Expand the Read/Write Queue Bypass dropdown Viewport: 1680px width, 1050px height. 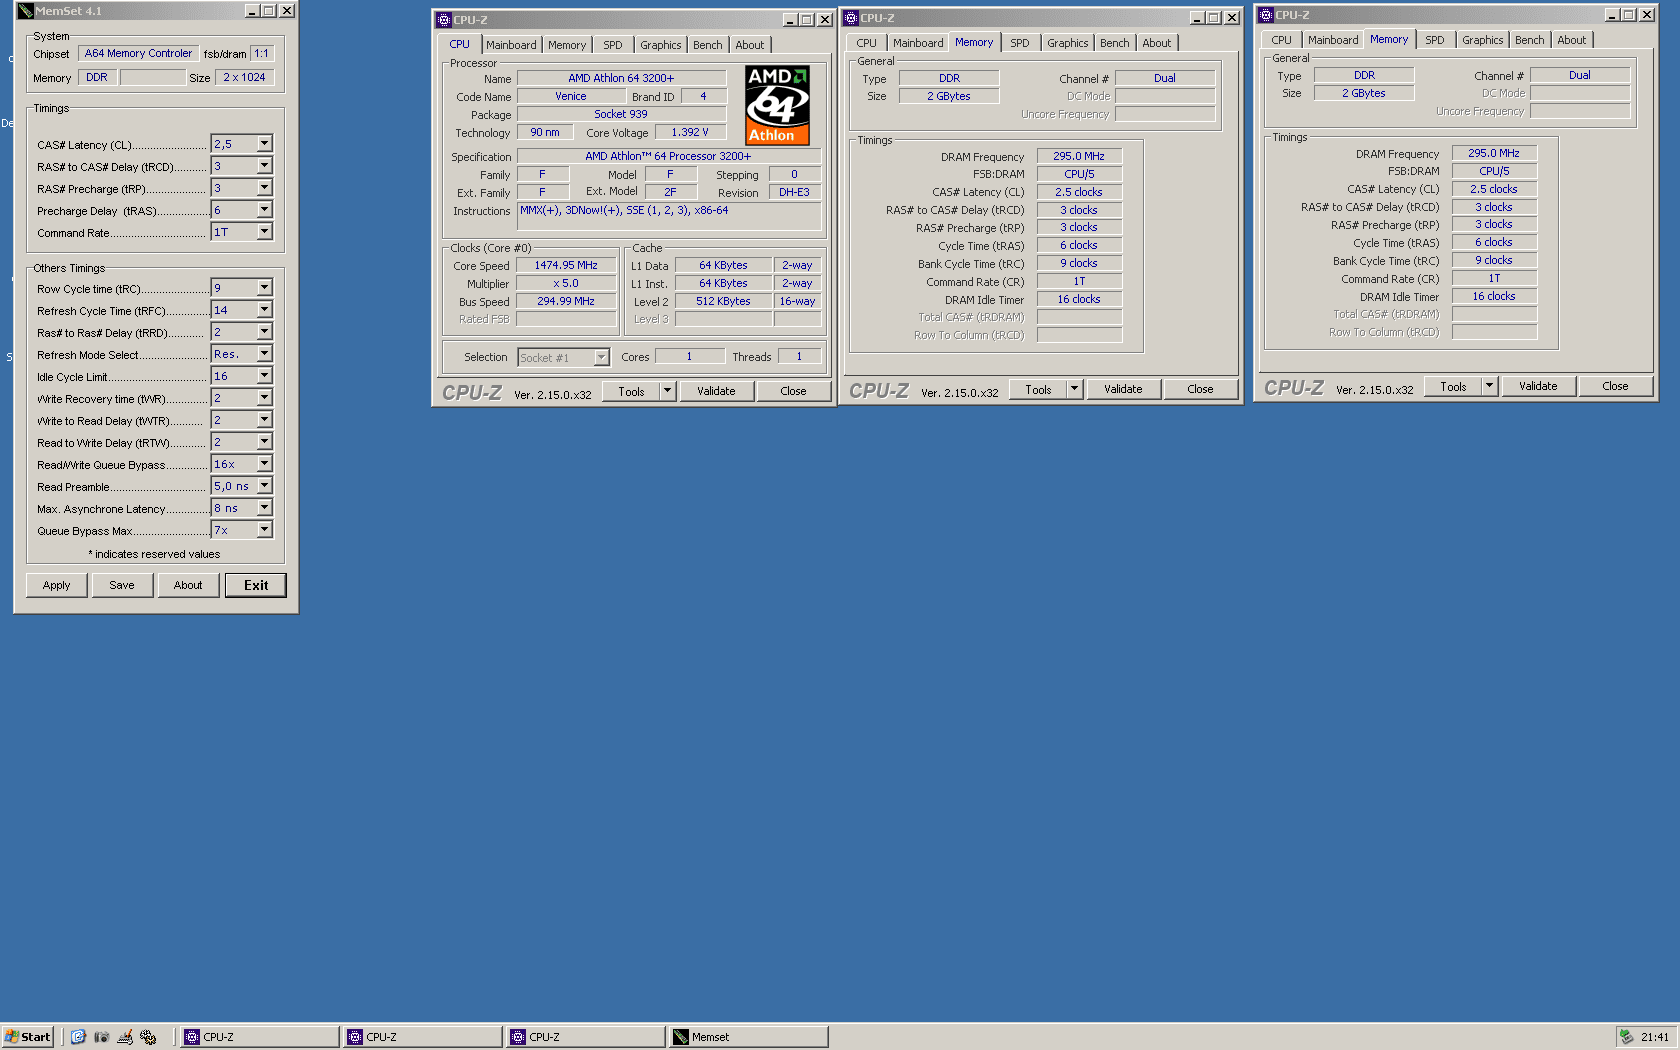click(265, 464)
